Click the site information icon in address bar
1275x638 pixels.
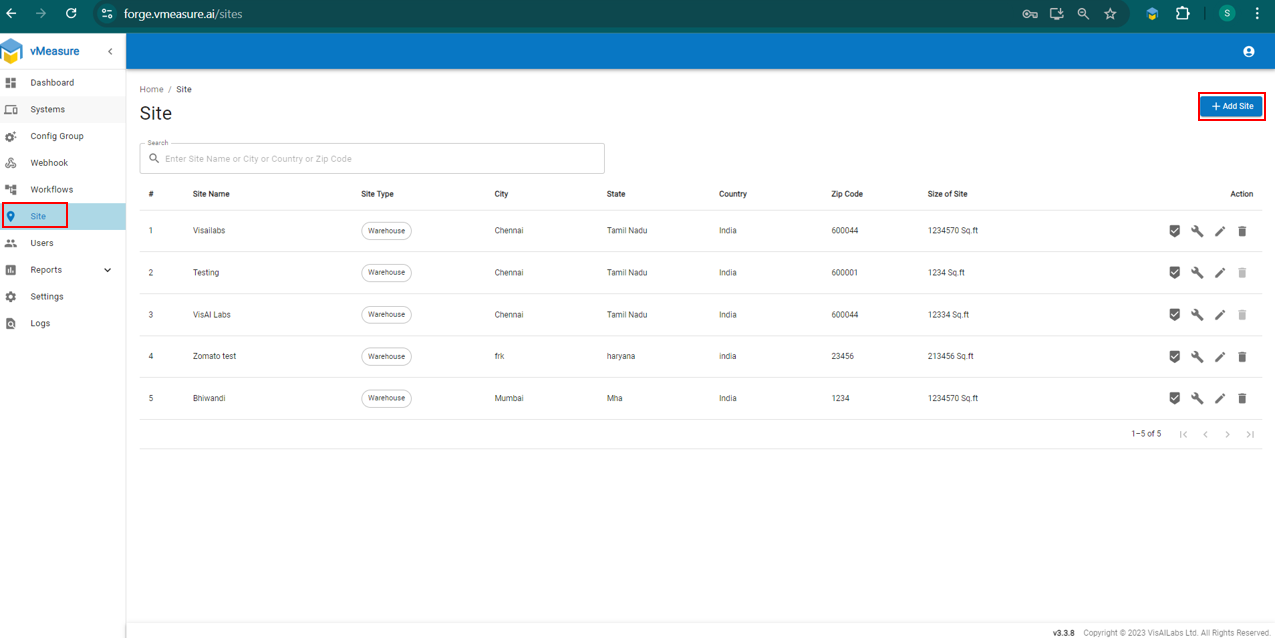(107, 14)
